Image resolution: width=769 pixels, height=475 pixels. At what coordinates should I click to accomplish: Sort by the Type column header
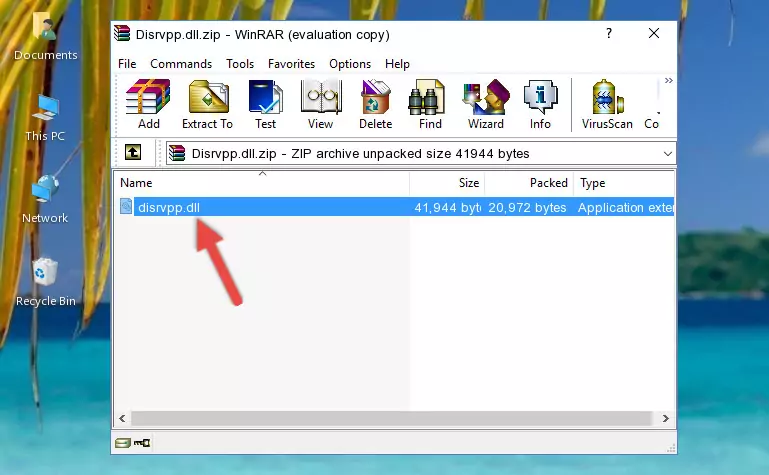[x=624, y=183]
